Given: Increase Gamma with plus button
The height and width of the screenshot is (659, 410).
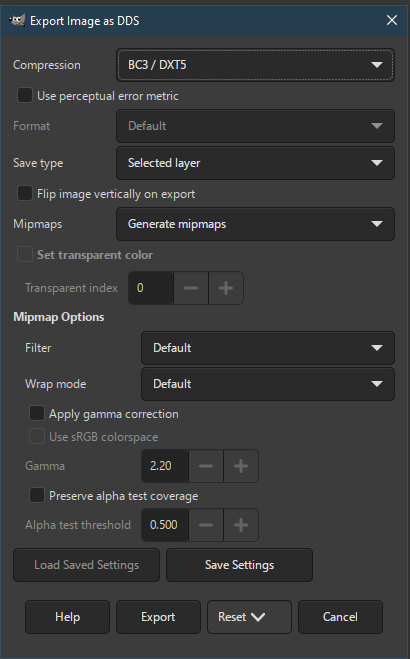Looking at the screenshot, I should coord(241,466).
